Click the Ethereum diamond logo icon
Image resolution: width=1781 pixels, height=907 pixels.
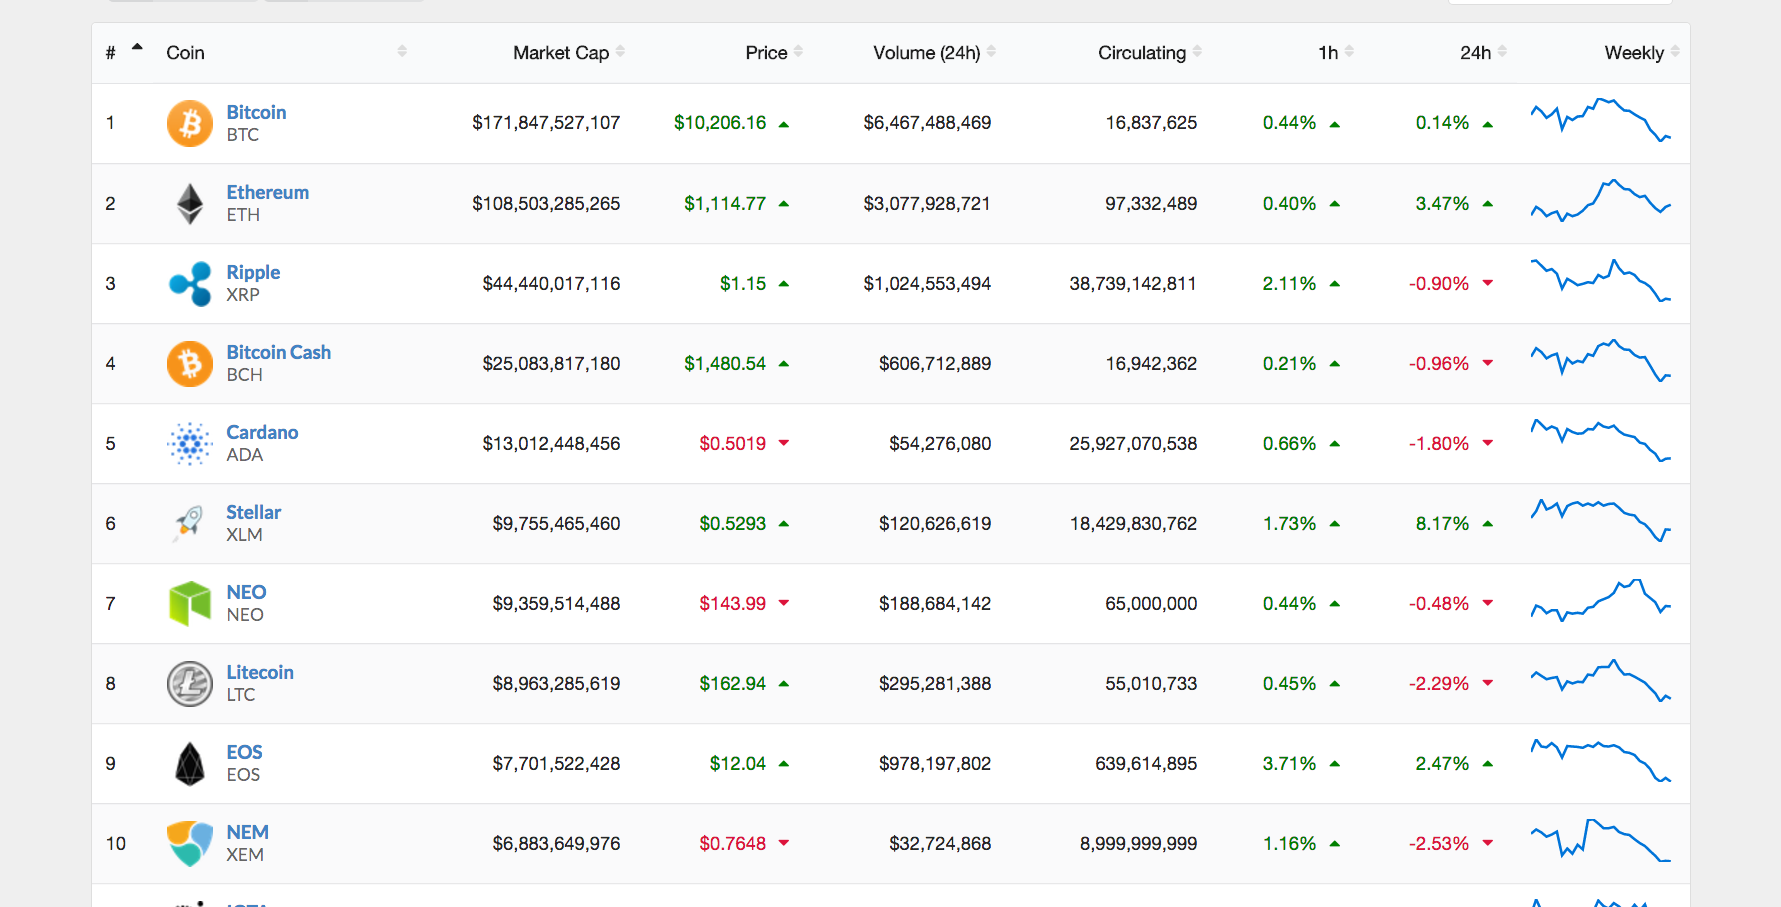189,204
